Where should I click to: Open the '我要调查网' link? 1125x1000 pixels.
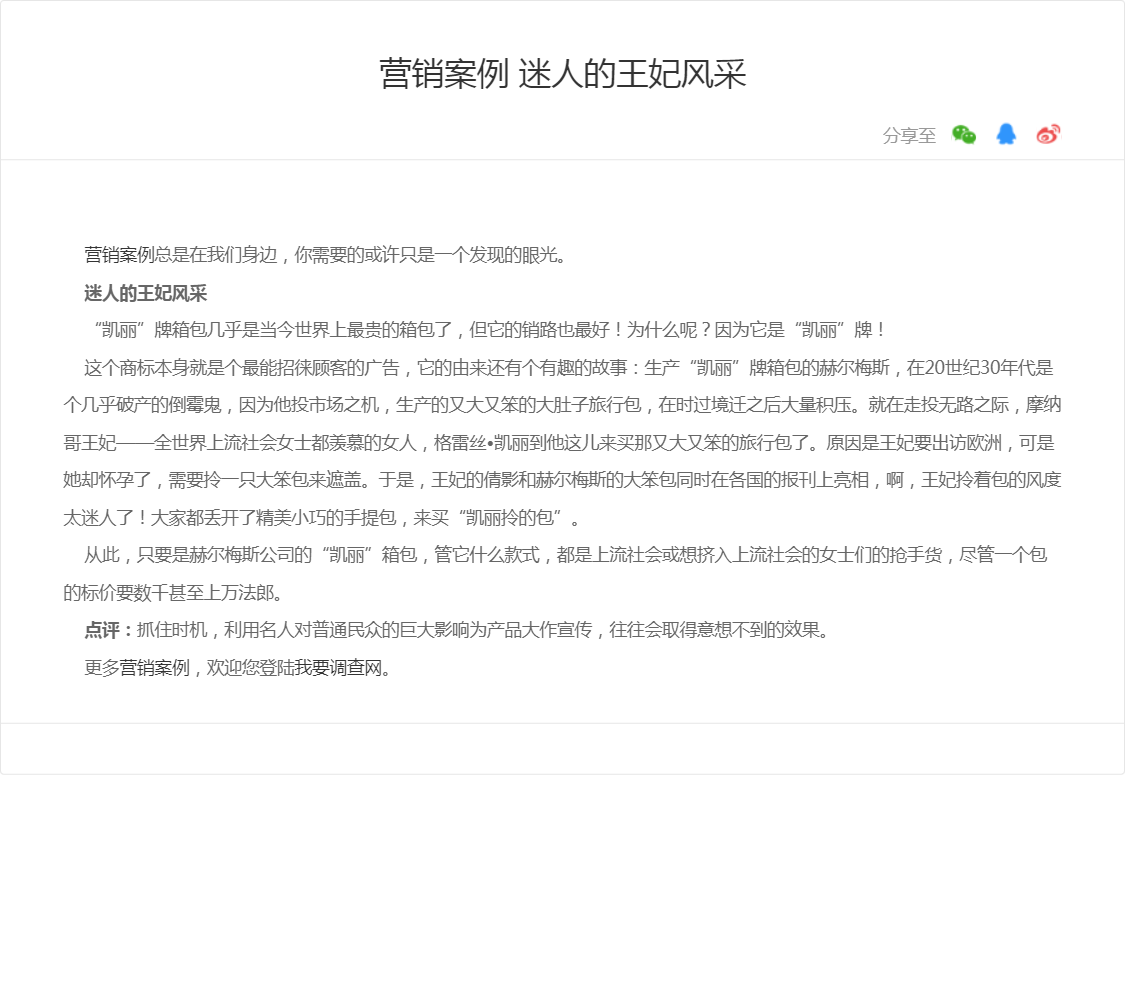(x=338, y=668)
